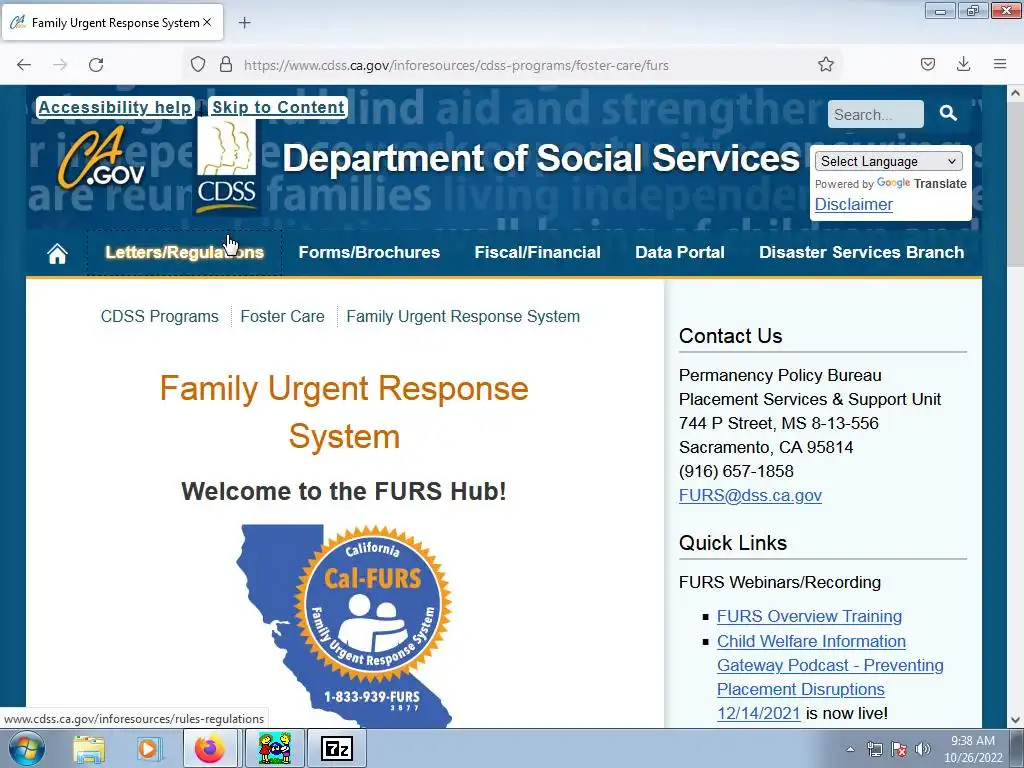1024x768 pixels.
Task: Bookmark this page with the star icon
Action: (825, 64)
